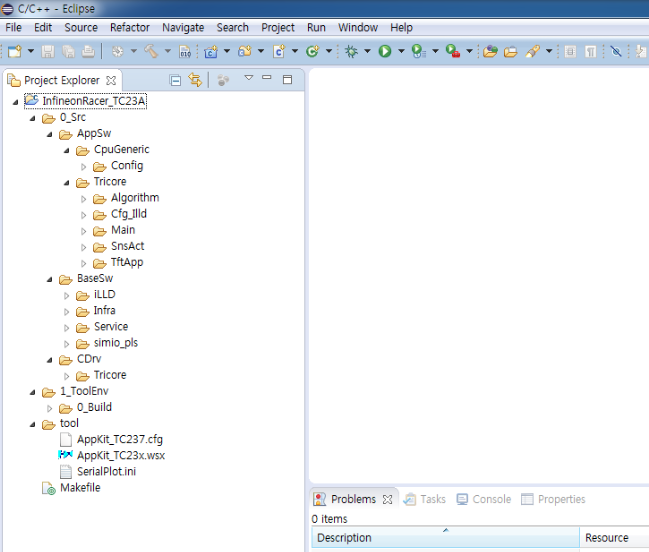Click the Build hammer icon

151,51
